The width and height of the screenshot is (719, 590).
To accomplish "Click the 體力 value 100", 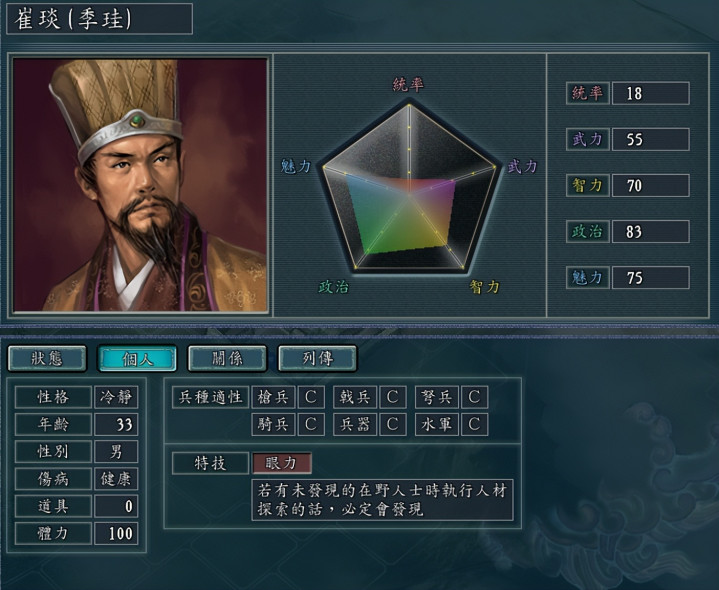I will 116,534.
